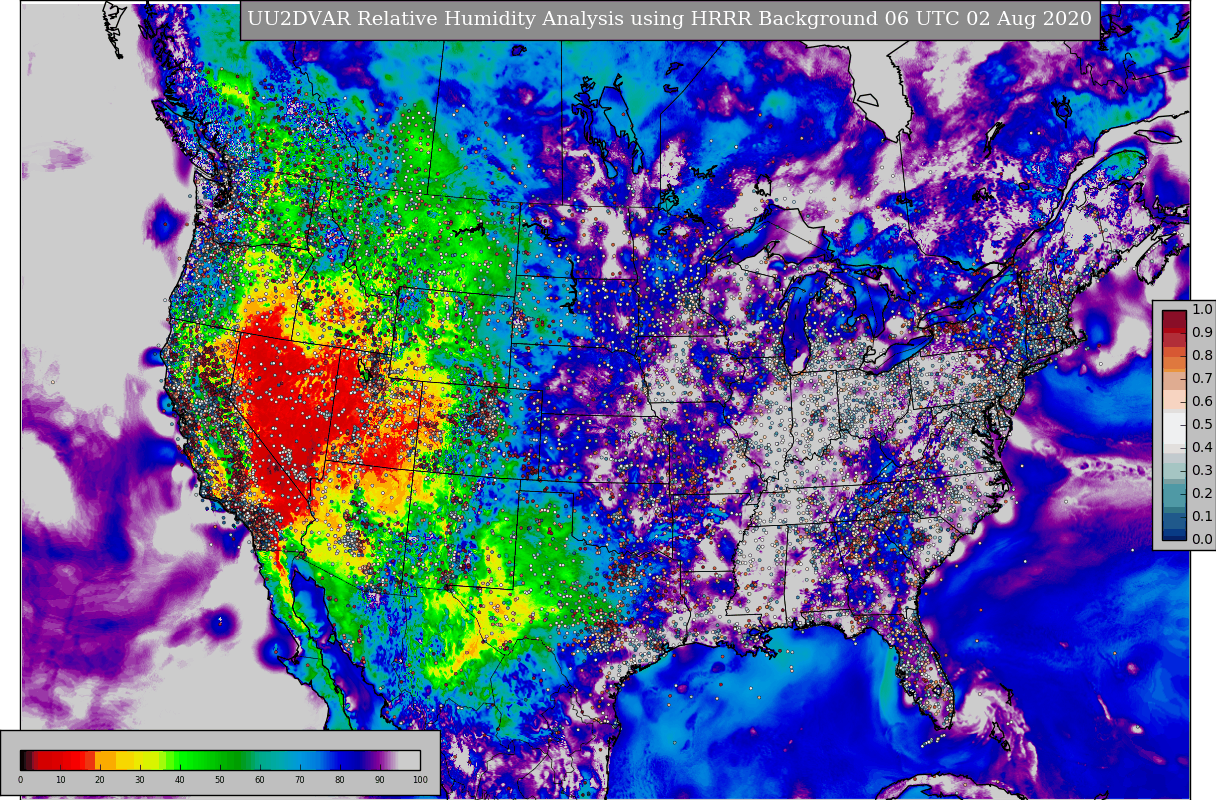
Task: Pick the red segment of humidity colorbar
Action: click(x=62, y=760)
